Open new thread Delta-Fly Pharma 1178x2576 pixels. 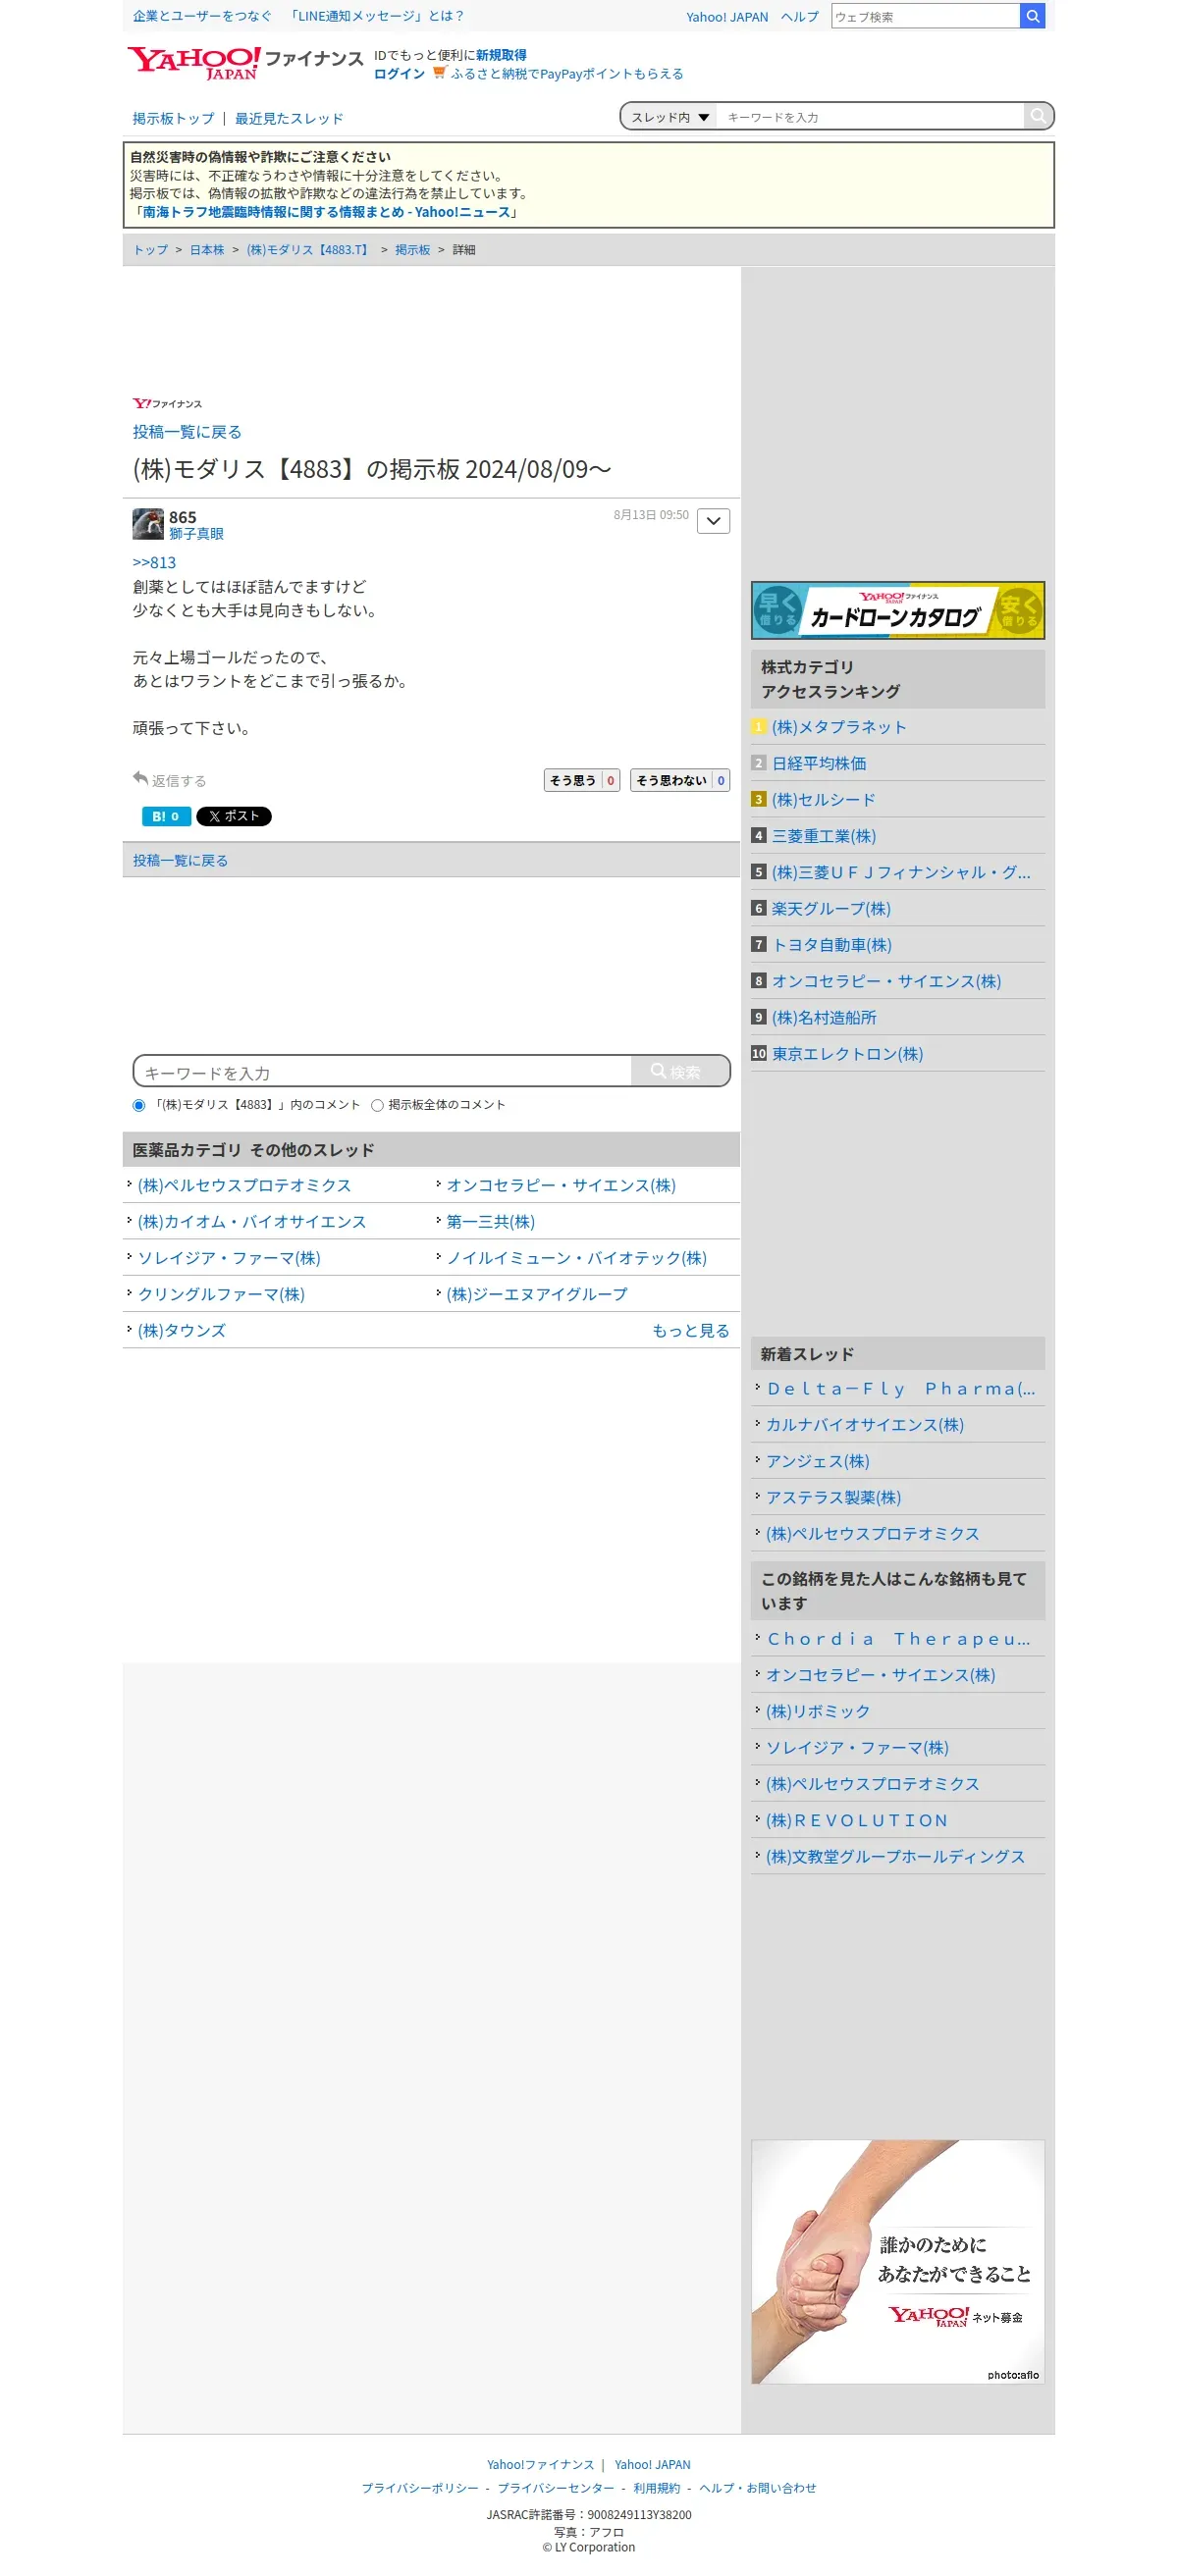pyautogui.click(x=900, y=1389)
